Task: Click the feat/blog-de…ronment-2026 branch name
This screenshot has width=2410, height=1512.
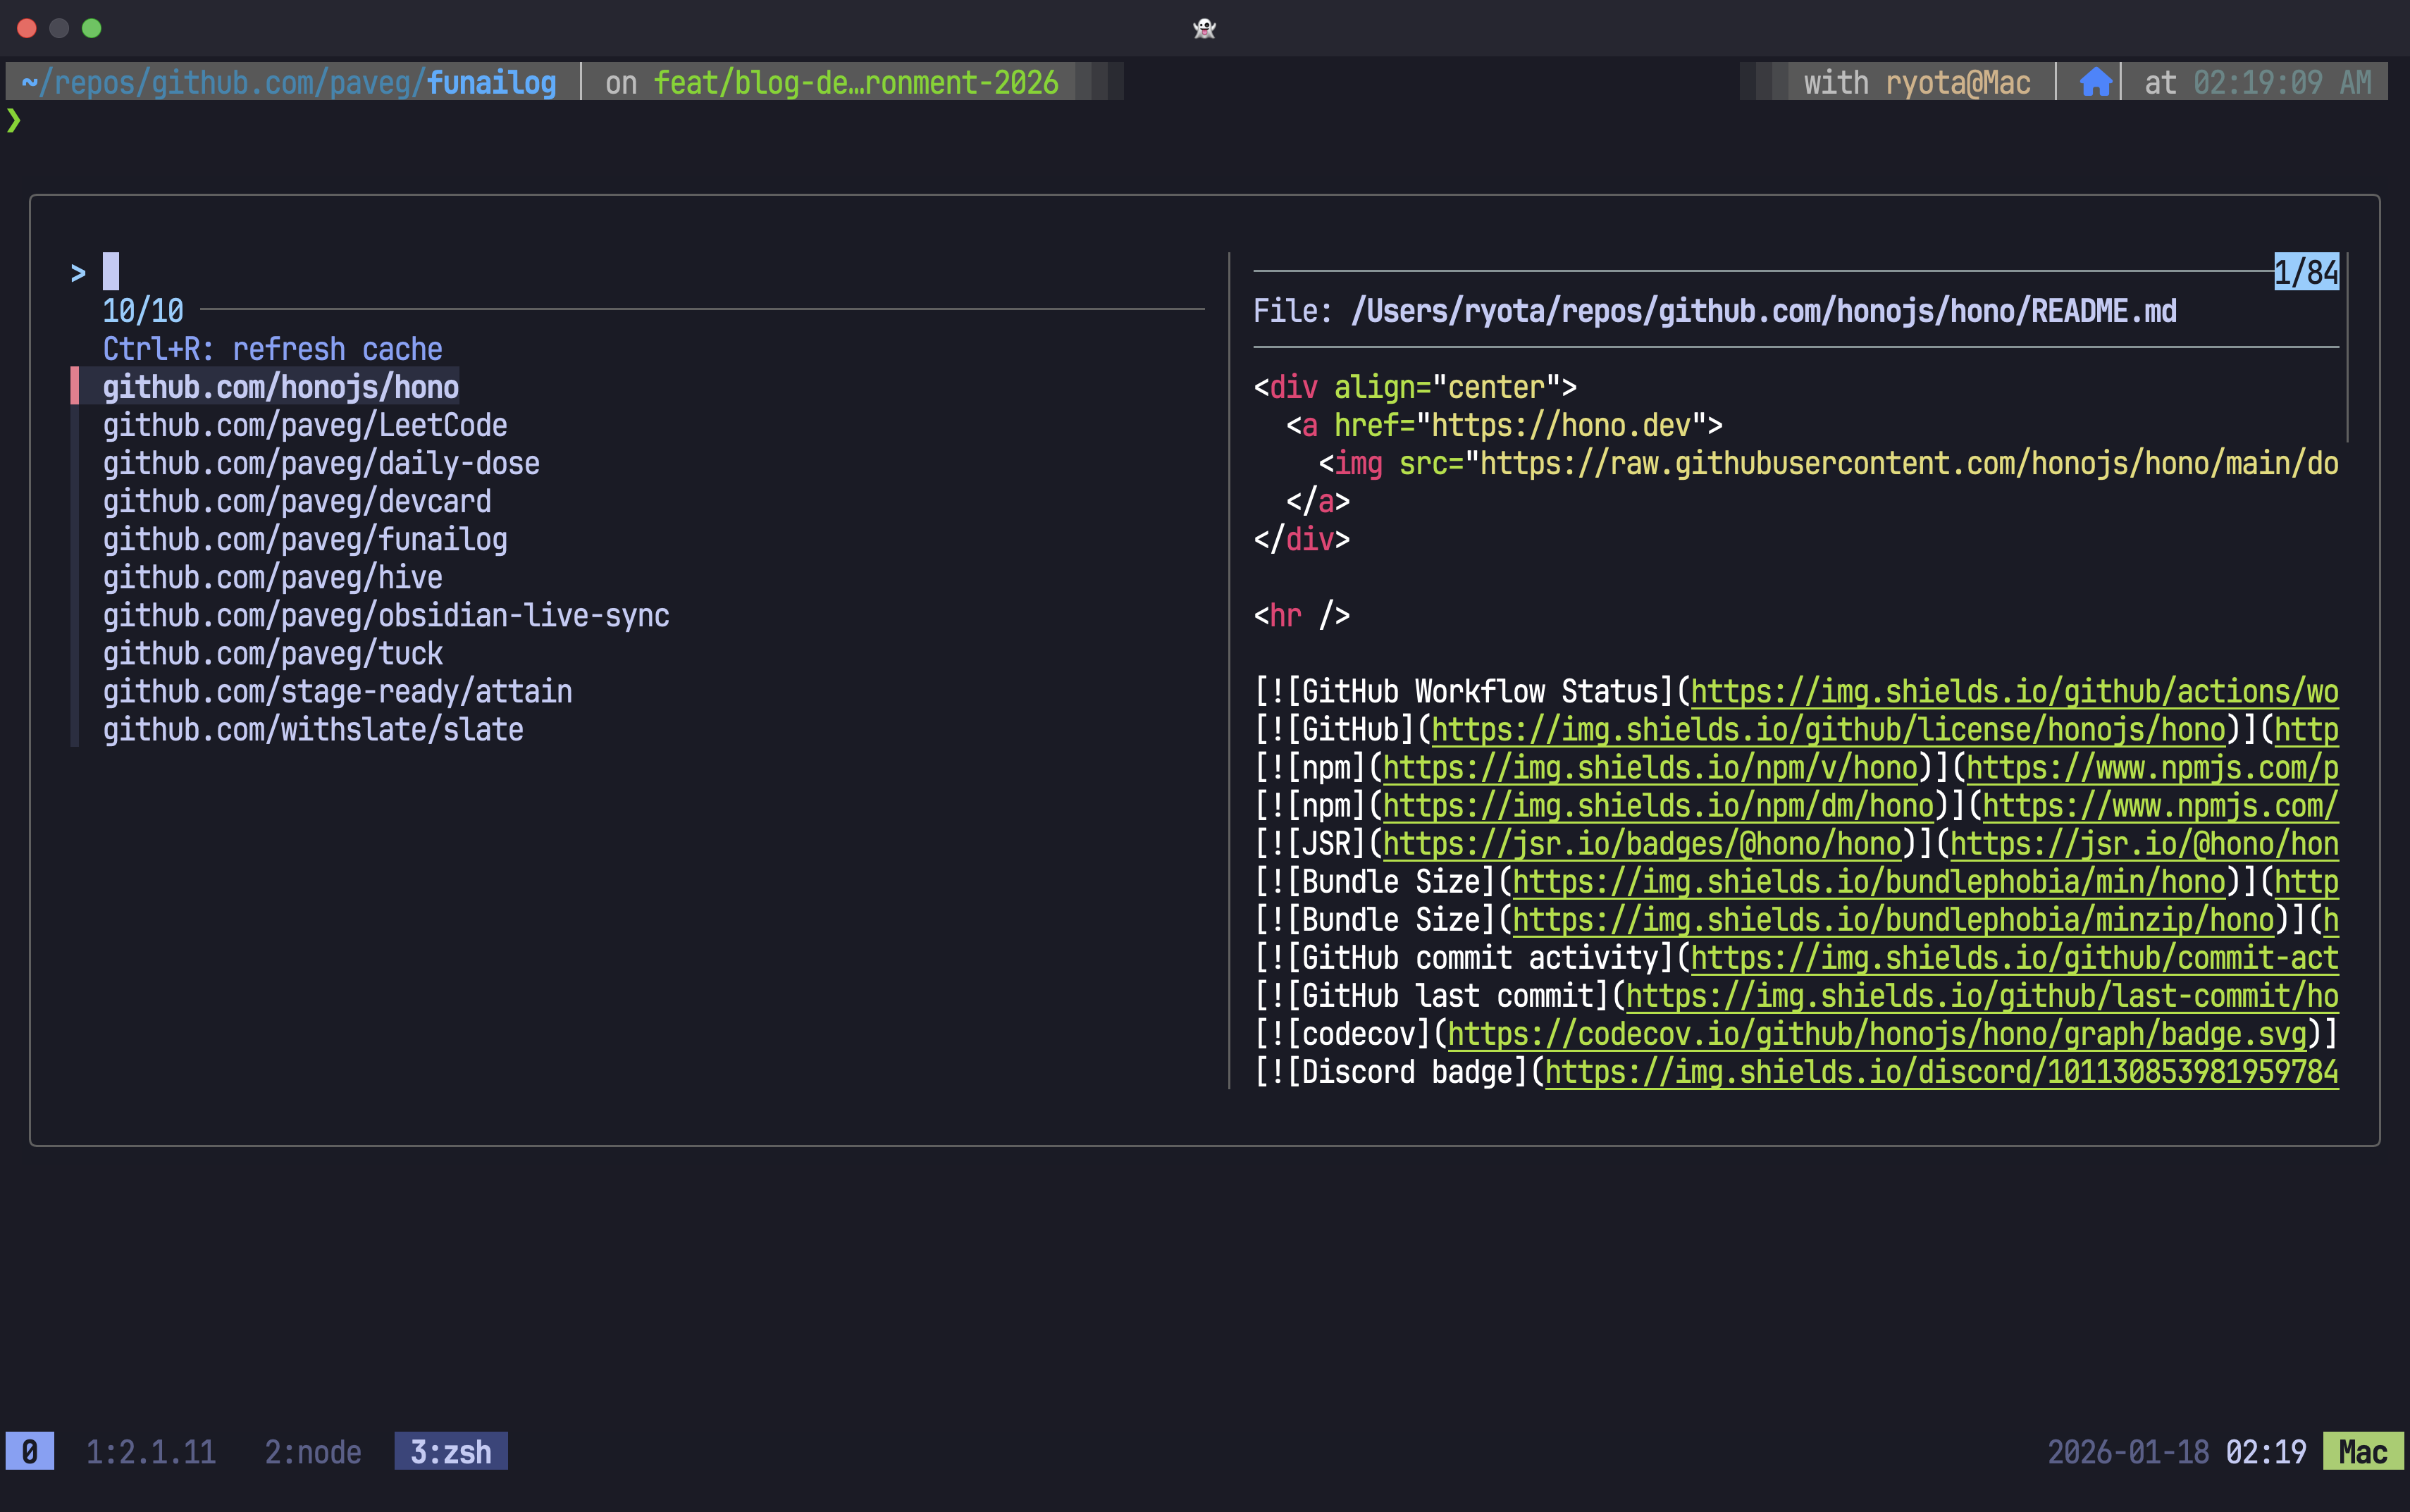Action: pyautogui.click(x=856, y=82)
